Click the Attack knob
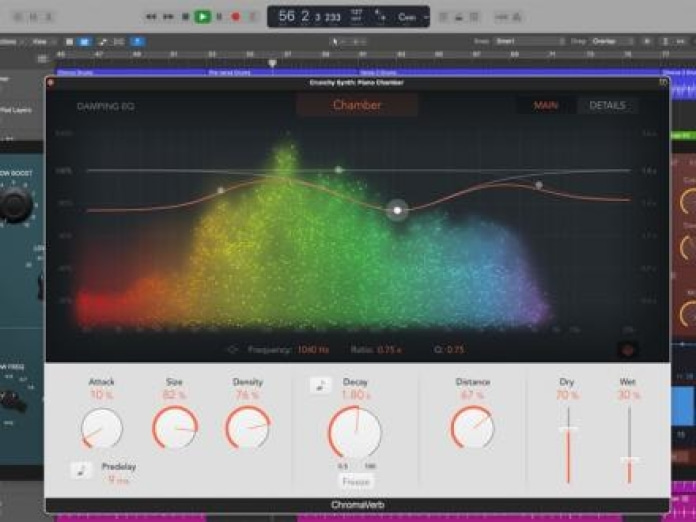 click(x=102, y=429)
